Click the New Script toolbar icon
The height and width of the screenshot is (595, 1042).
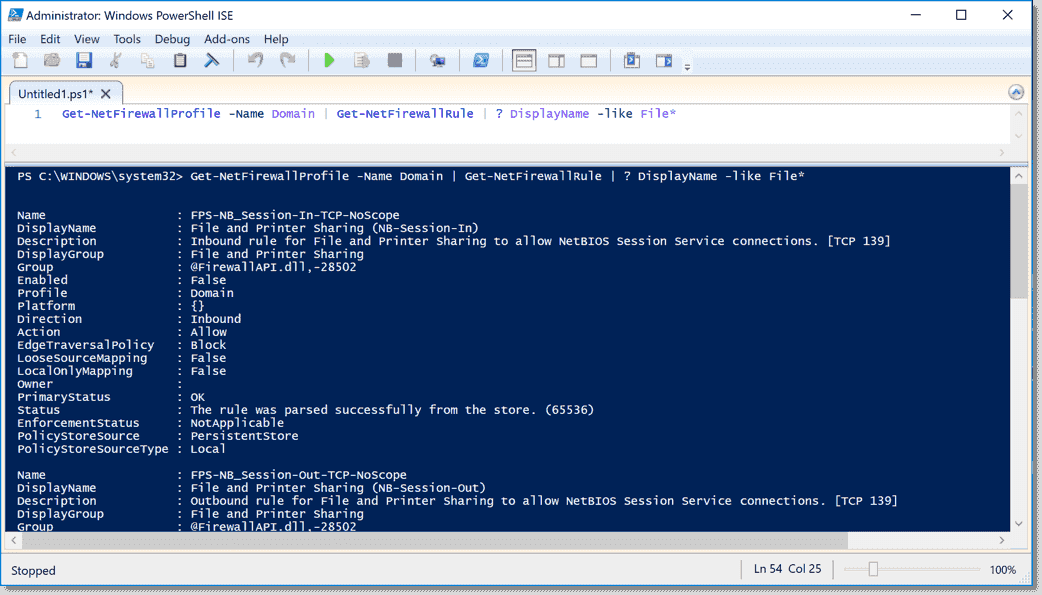[x=20, y=61]
